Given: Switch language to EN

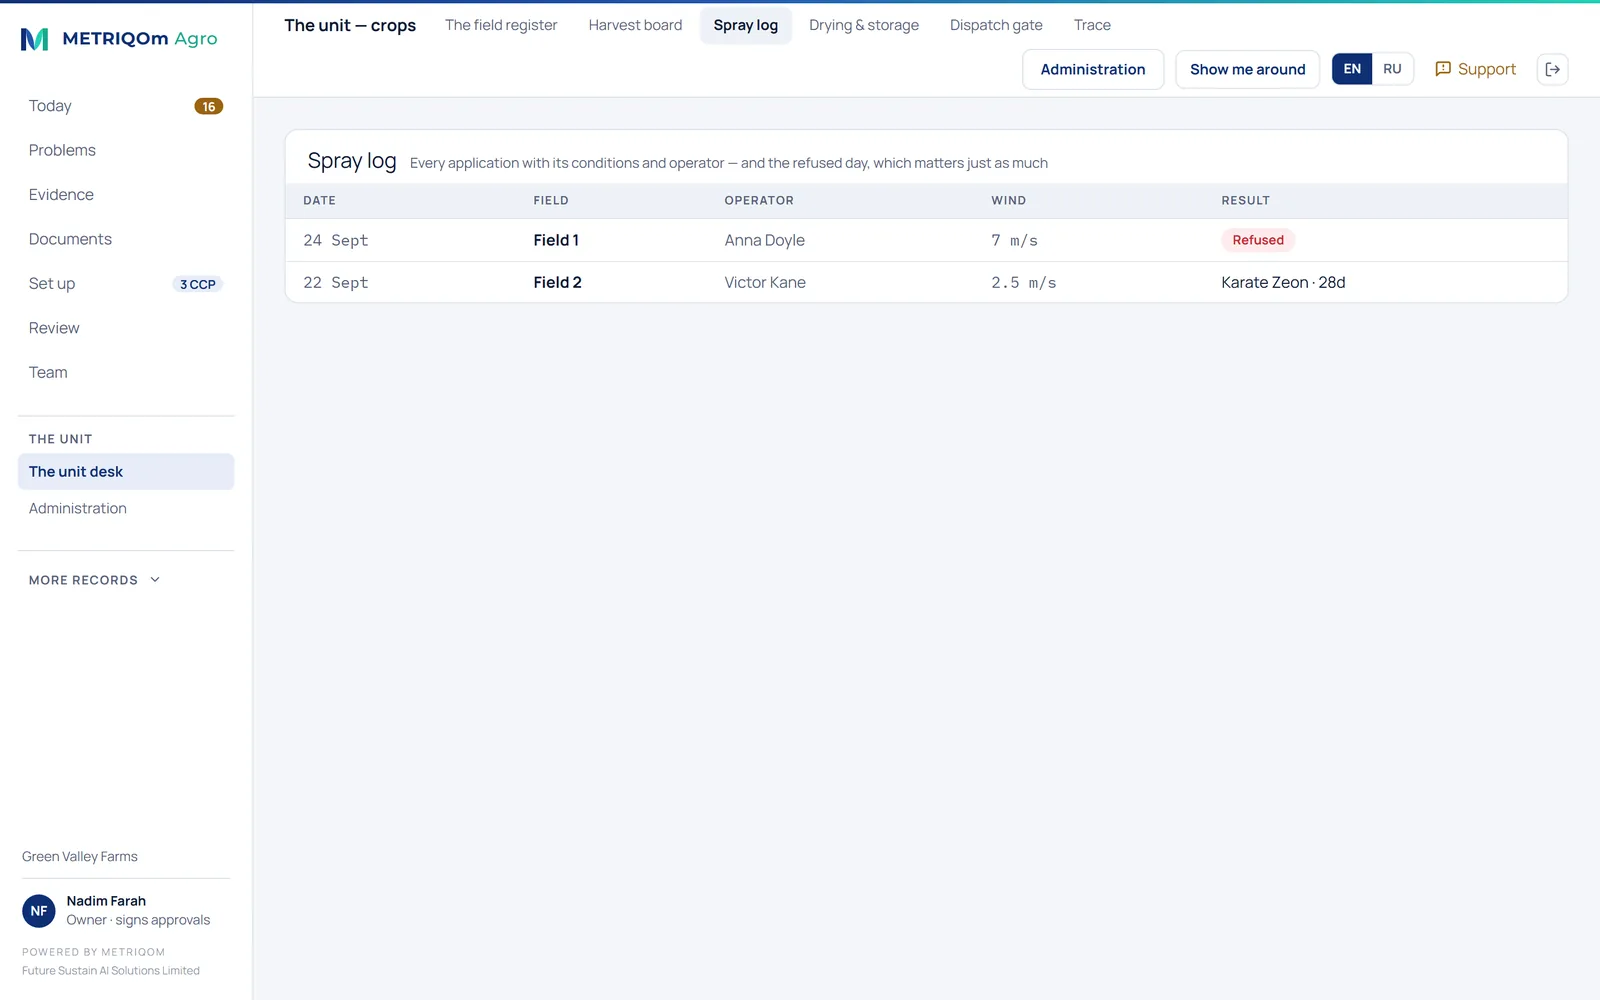Looking at the screenshot, I should [1352, 69].
